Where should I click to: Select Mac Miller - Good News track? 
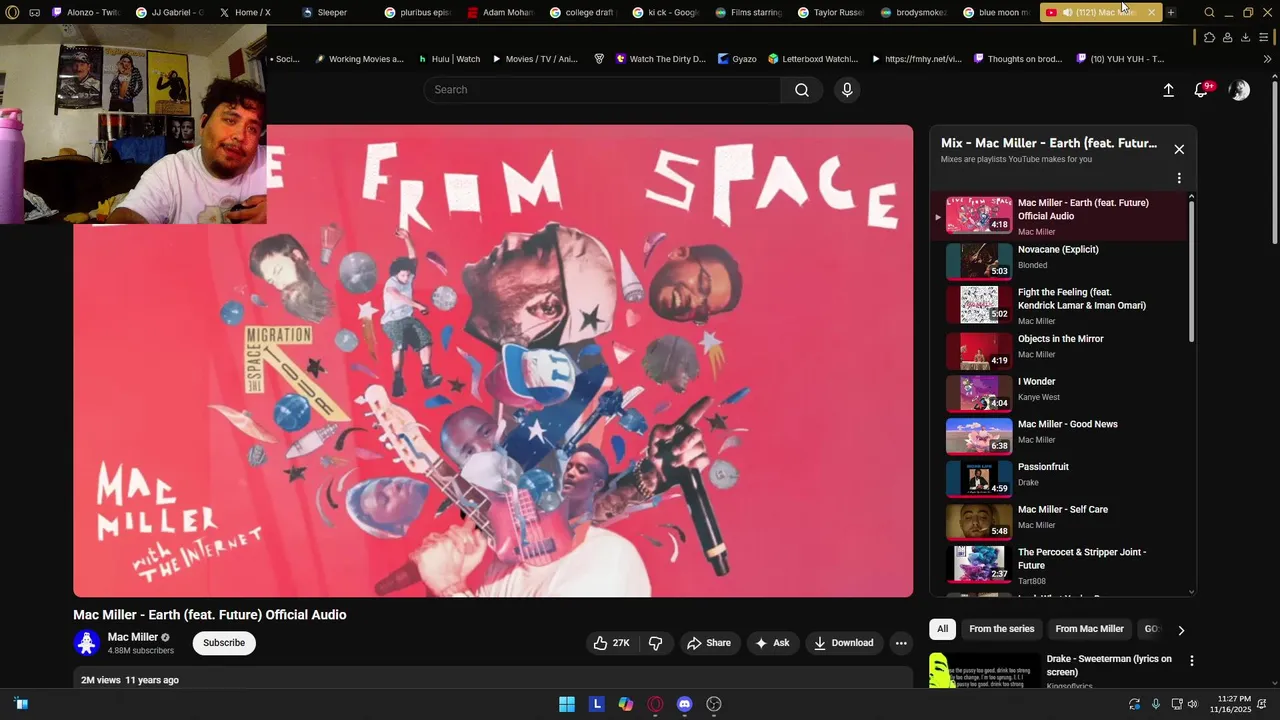tap(1060, 434)
